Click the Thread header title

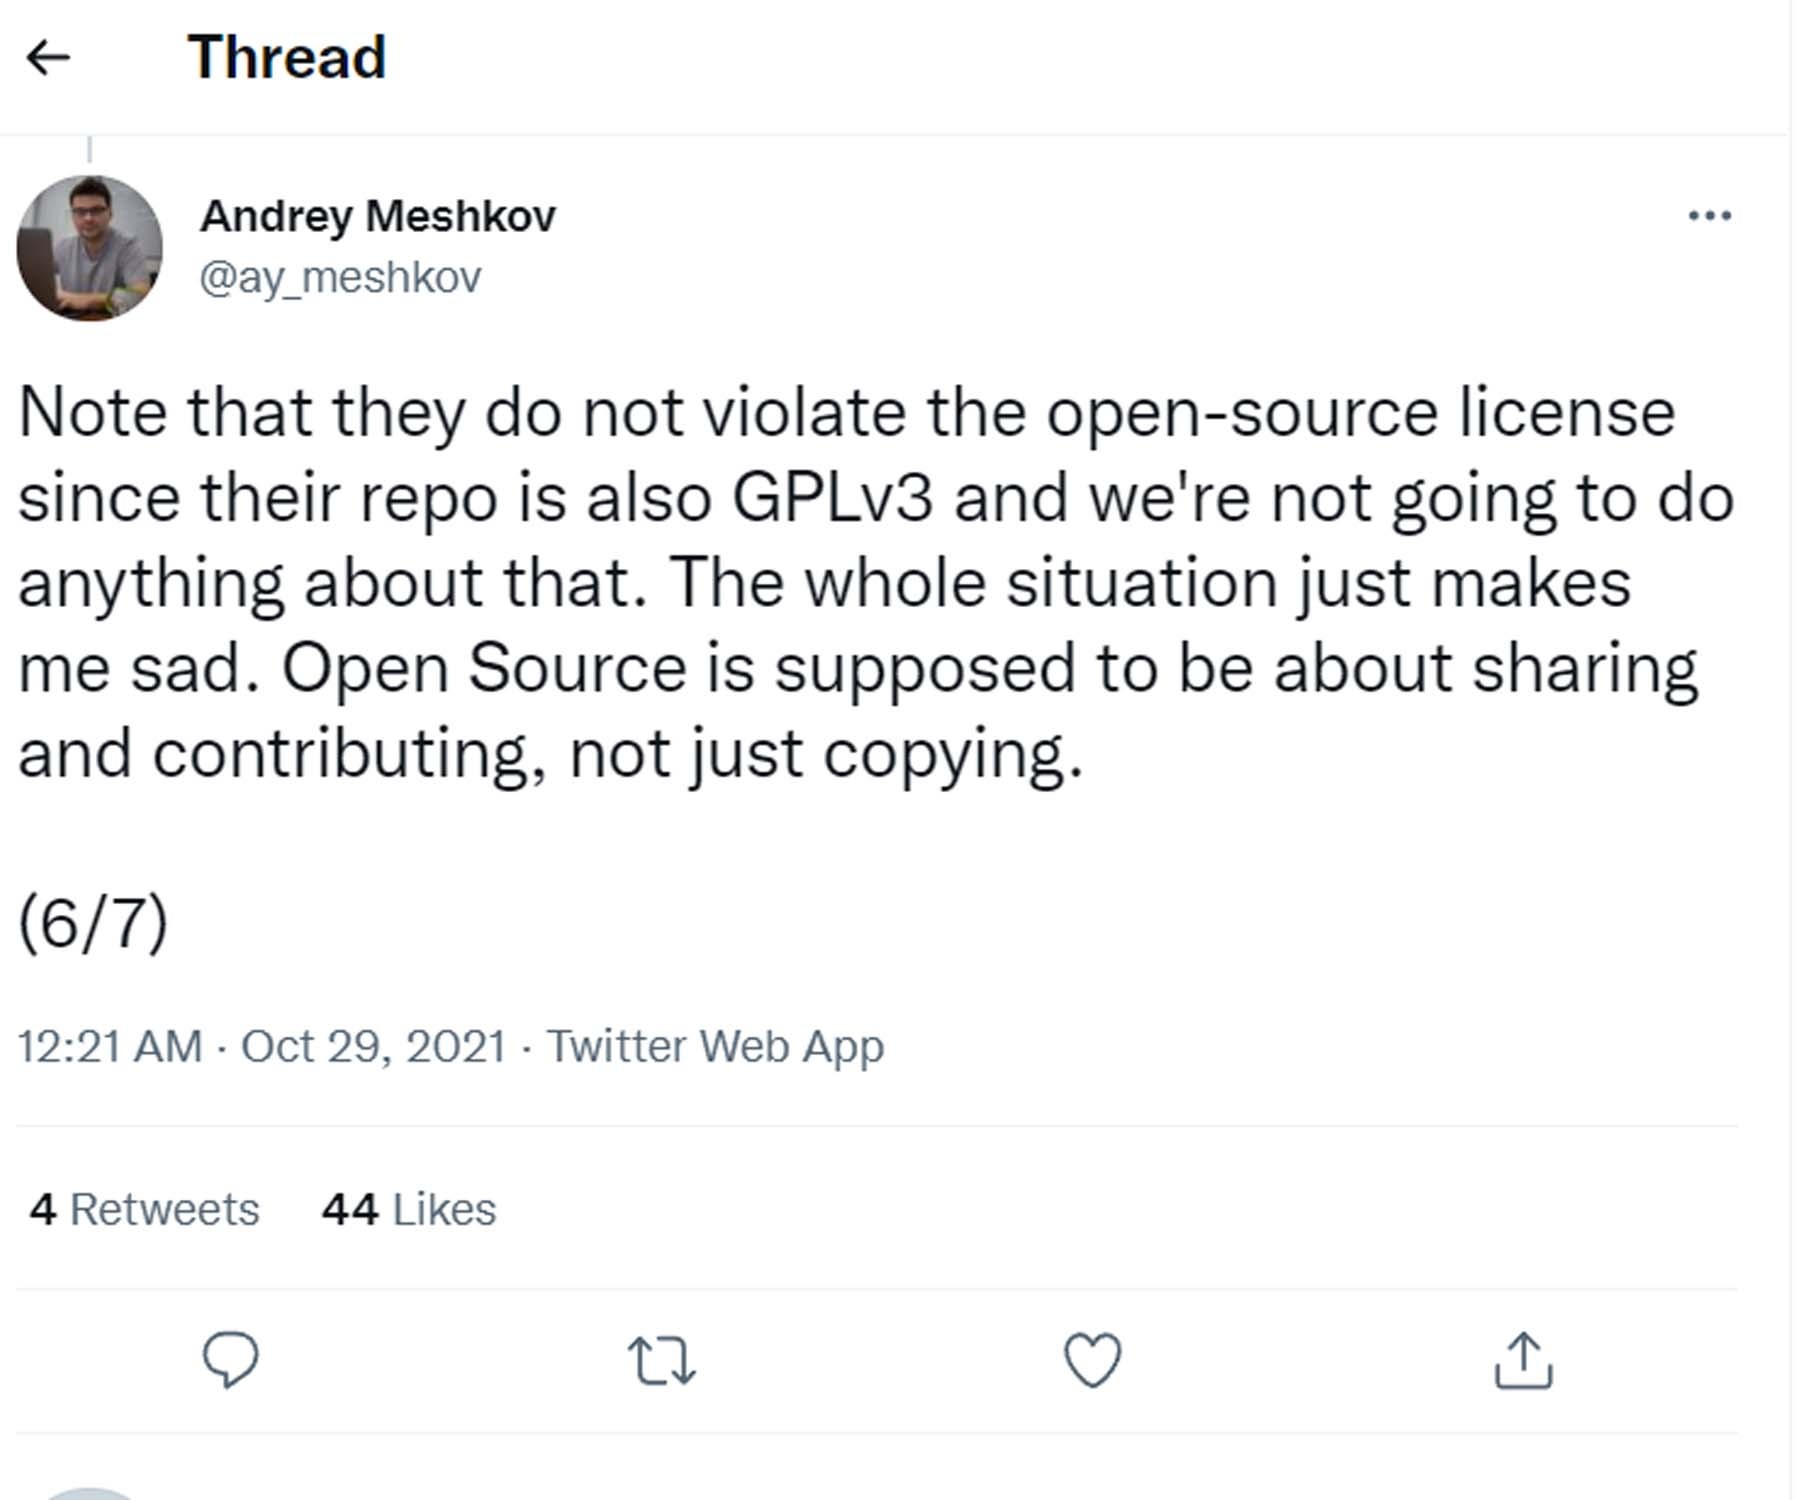click(286, 57)
